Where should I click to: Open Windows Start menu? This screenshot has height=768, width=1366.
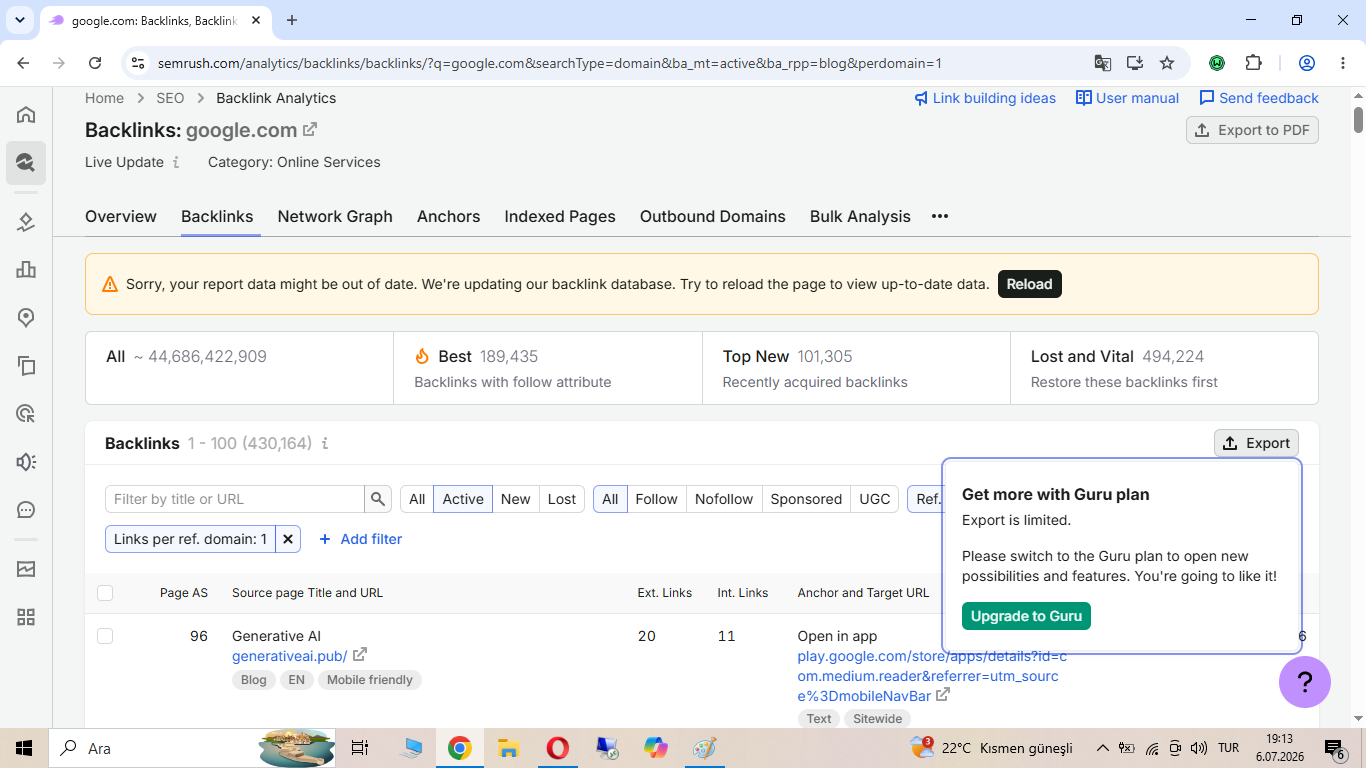pyautogui.click(x=24, y=748)
